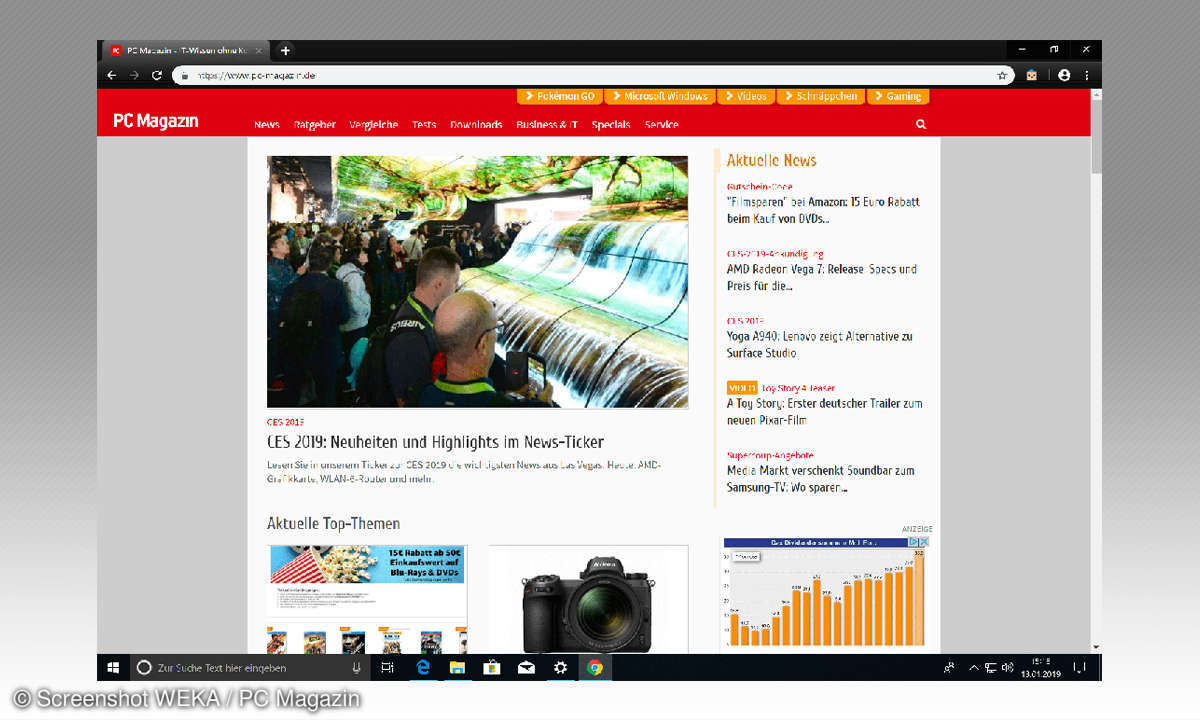Open the Chrome three-dot menu
This screenshot has height=720, width=1200.
[1087, 75]
